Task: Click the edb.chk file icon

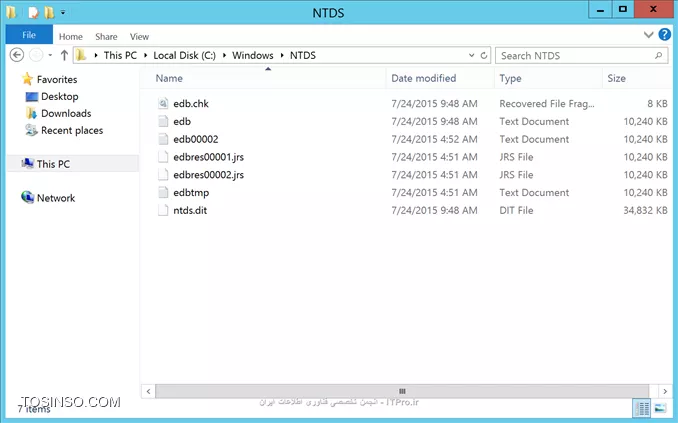Action: click(163, 103)
